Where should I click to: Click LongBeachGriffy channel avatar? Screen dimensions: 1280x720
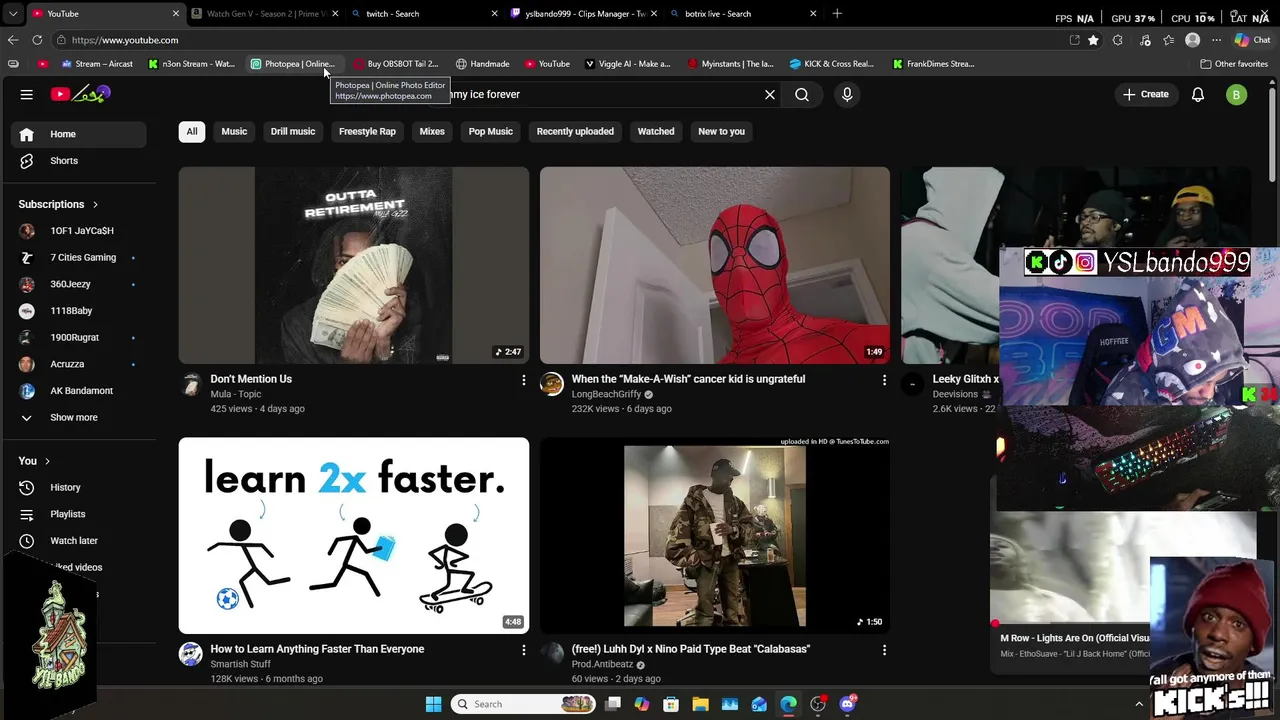tap(552, 385)
